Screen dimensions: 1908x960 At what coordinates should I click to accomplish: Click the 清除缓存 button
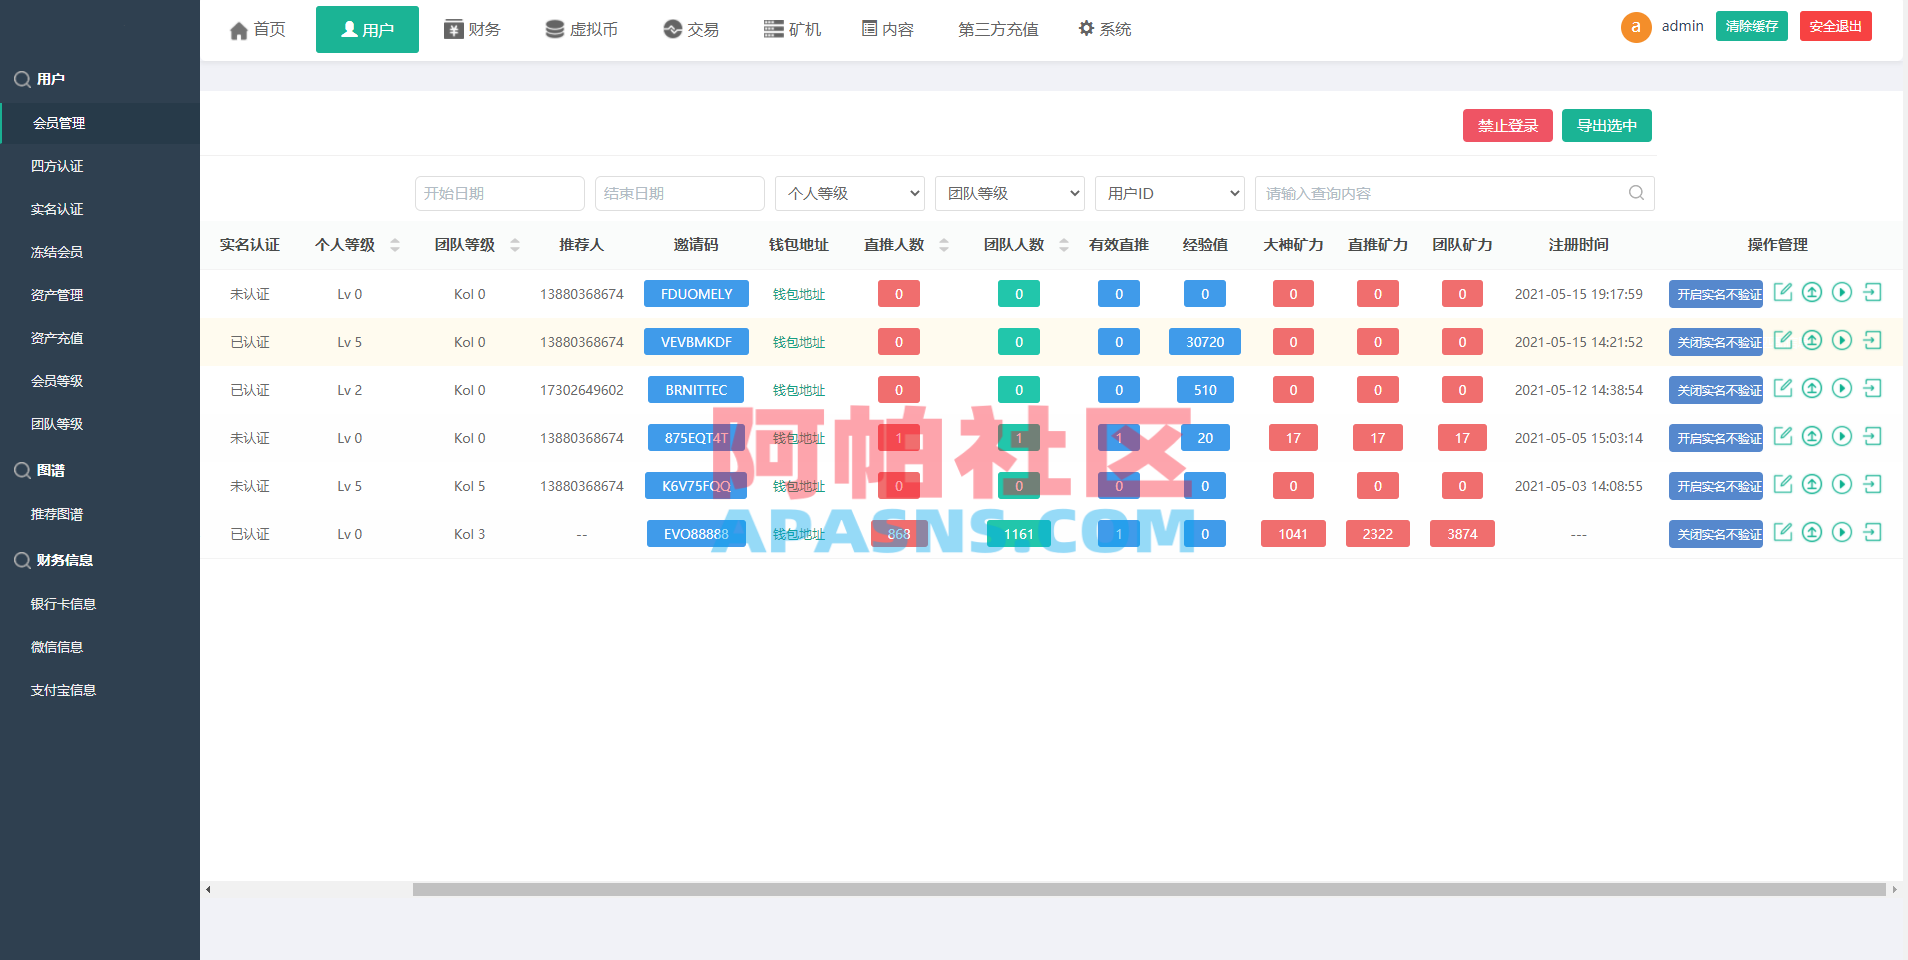[1752, 26]
